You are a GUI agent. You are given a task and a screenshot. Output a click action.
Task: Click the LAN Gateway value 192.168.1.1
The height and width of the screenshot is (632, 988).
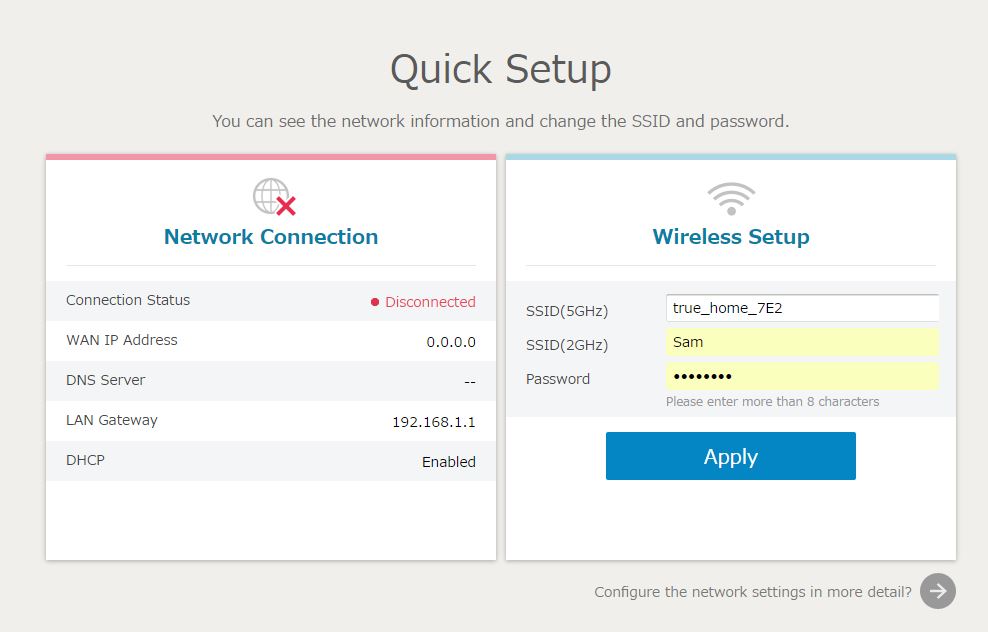click(433, 422)
